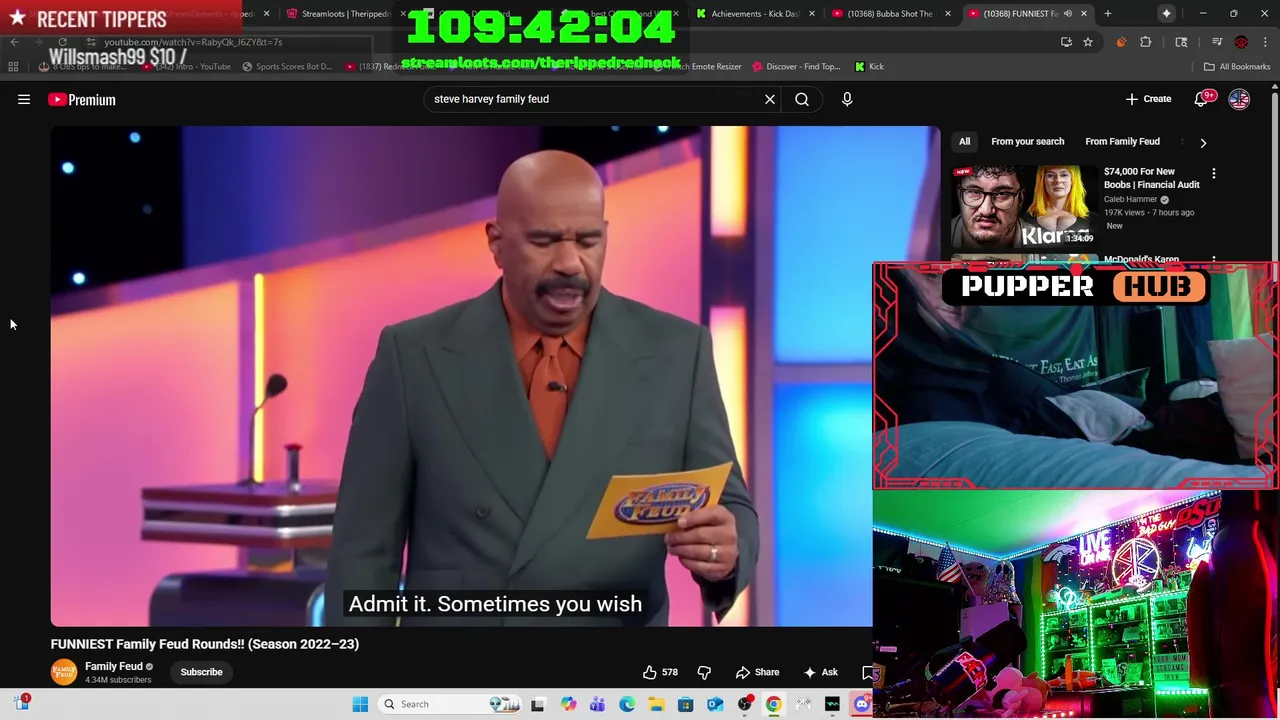
Task: Open the Kick bookmark
Action: click(869, 67)
